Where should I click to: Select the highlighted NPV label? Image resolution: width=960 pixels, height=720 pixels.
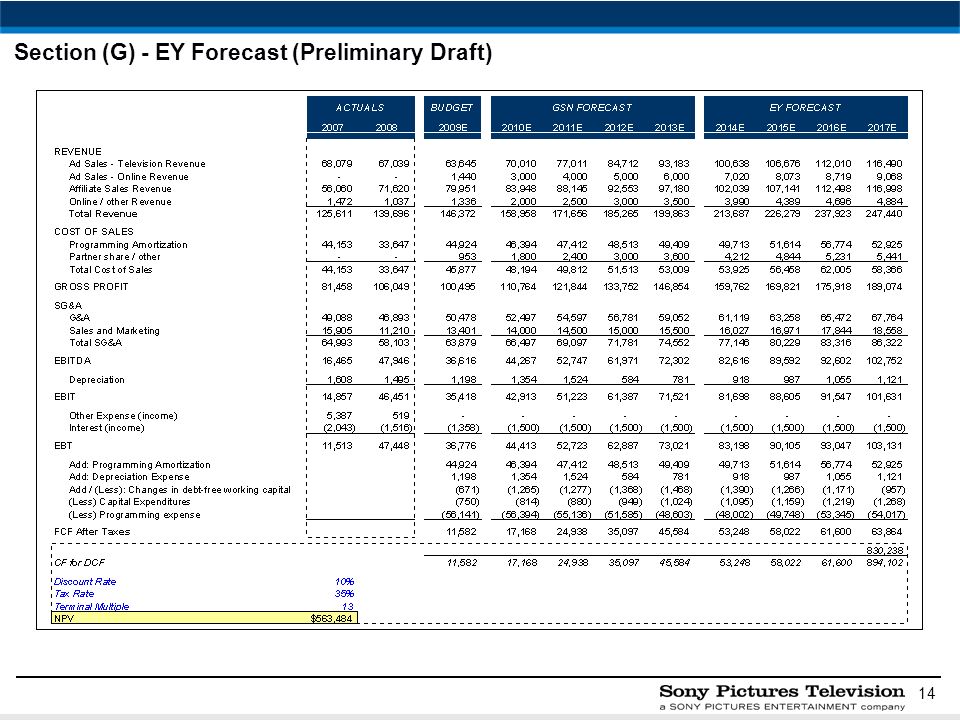[x=64, y=618]
